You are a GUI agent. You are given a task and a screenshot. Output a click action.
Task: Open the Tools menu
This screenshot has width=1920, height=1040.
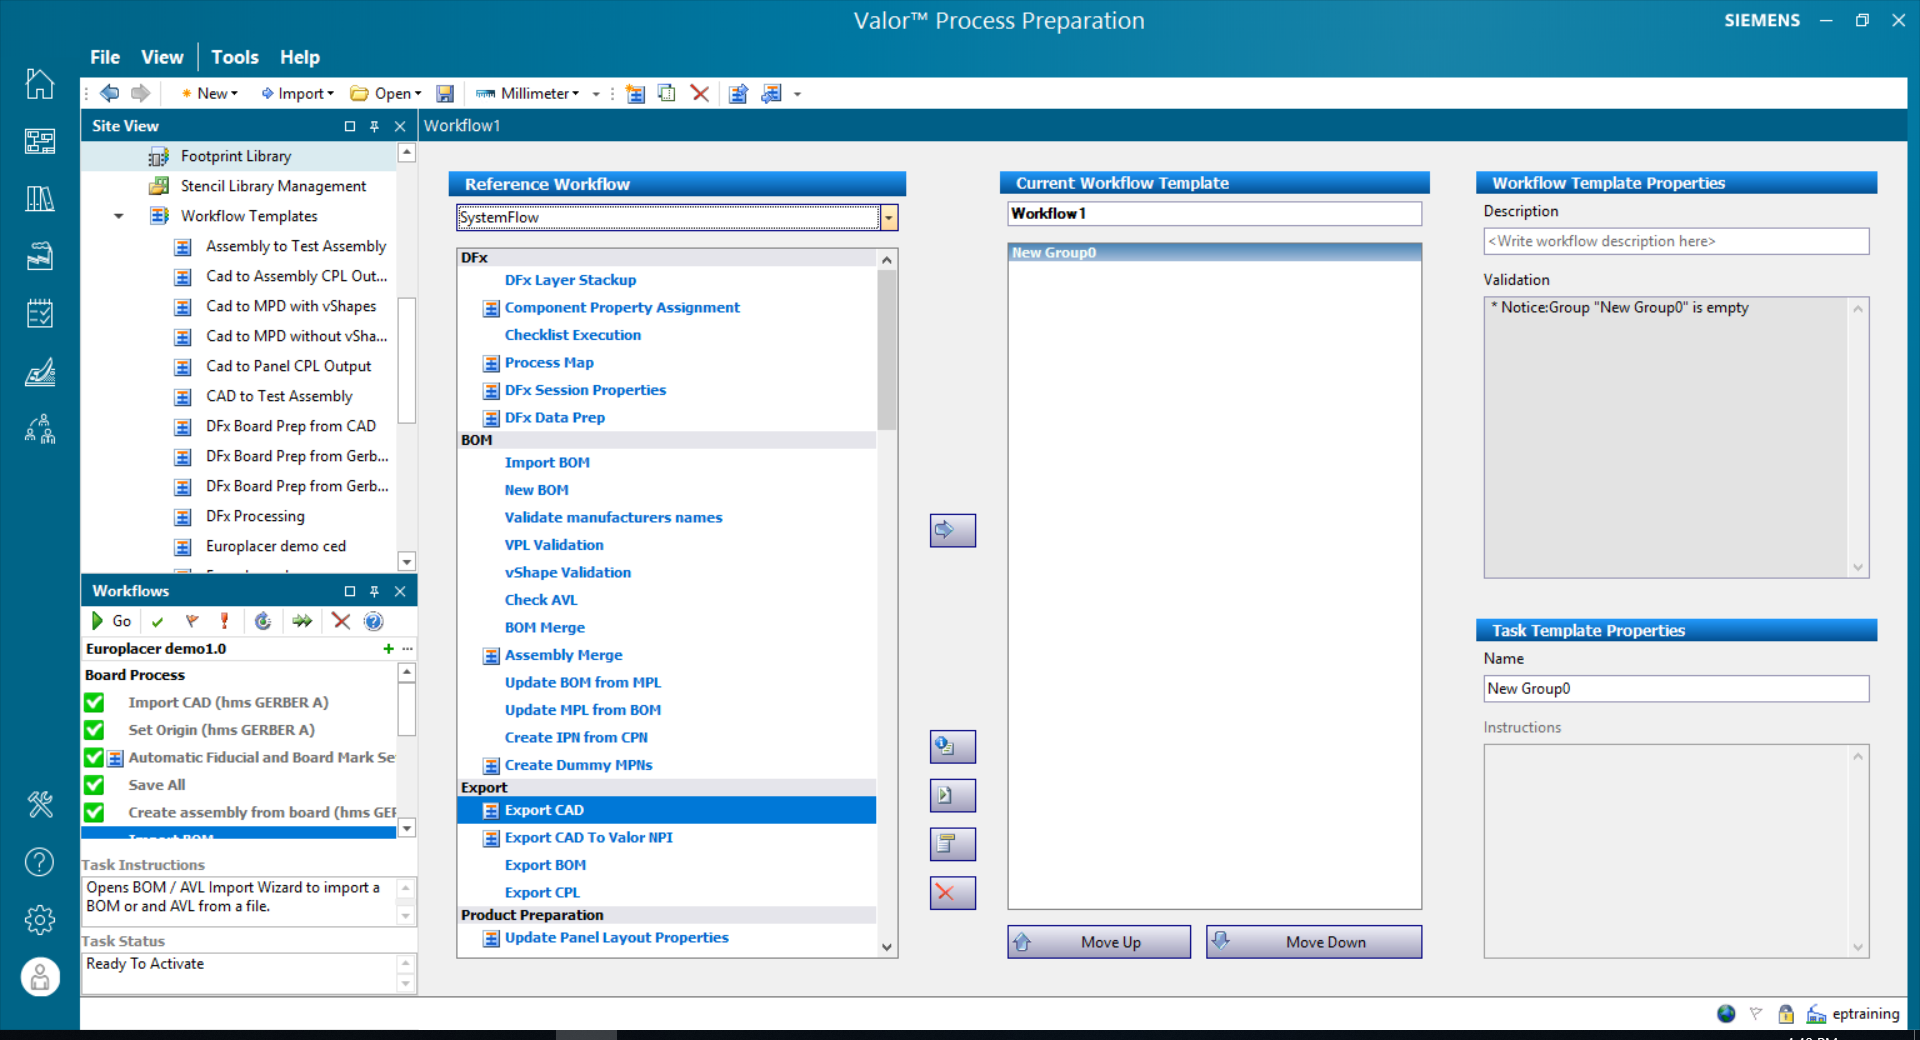point(234,57)
